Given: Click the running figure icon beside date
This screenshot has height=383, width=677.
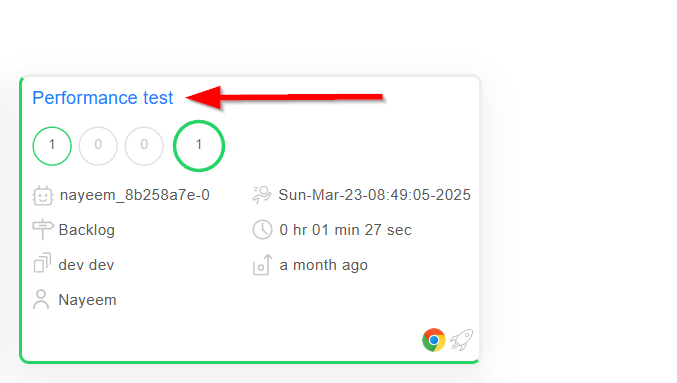Looking at the screenshot, I should tap(262, 195).
